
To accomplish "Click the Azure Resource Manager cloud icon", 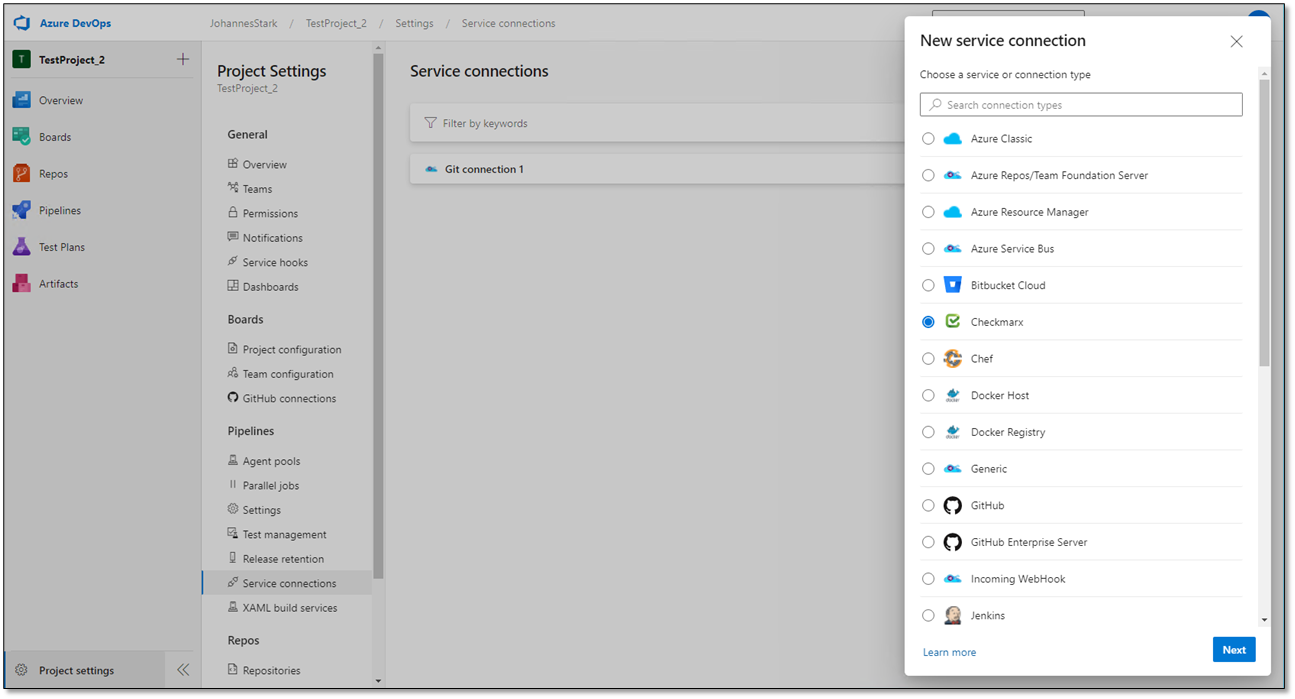I will point(952,212).
